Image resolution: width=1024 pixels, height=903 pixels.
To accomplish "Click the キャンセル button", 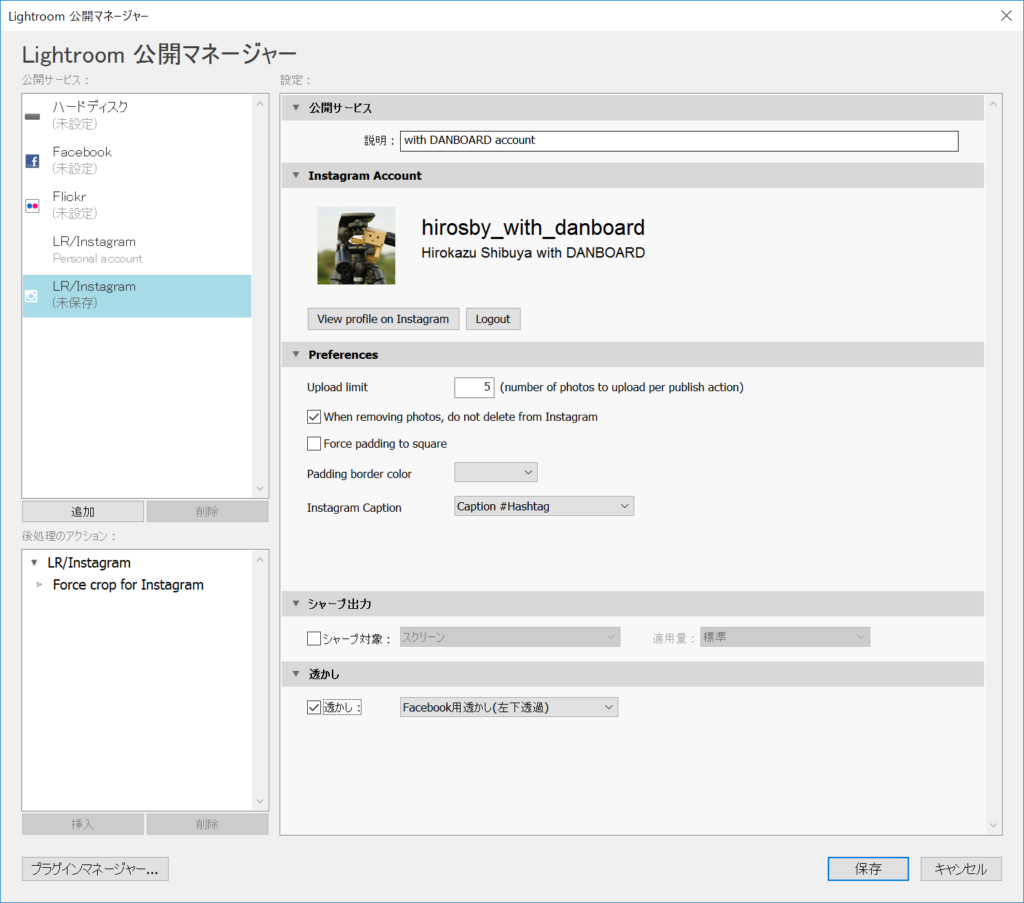I will tap(961, 869).
